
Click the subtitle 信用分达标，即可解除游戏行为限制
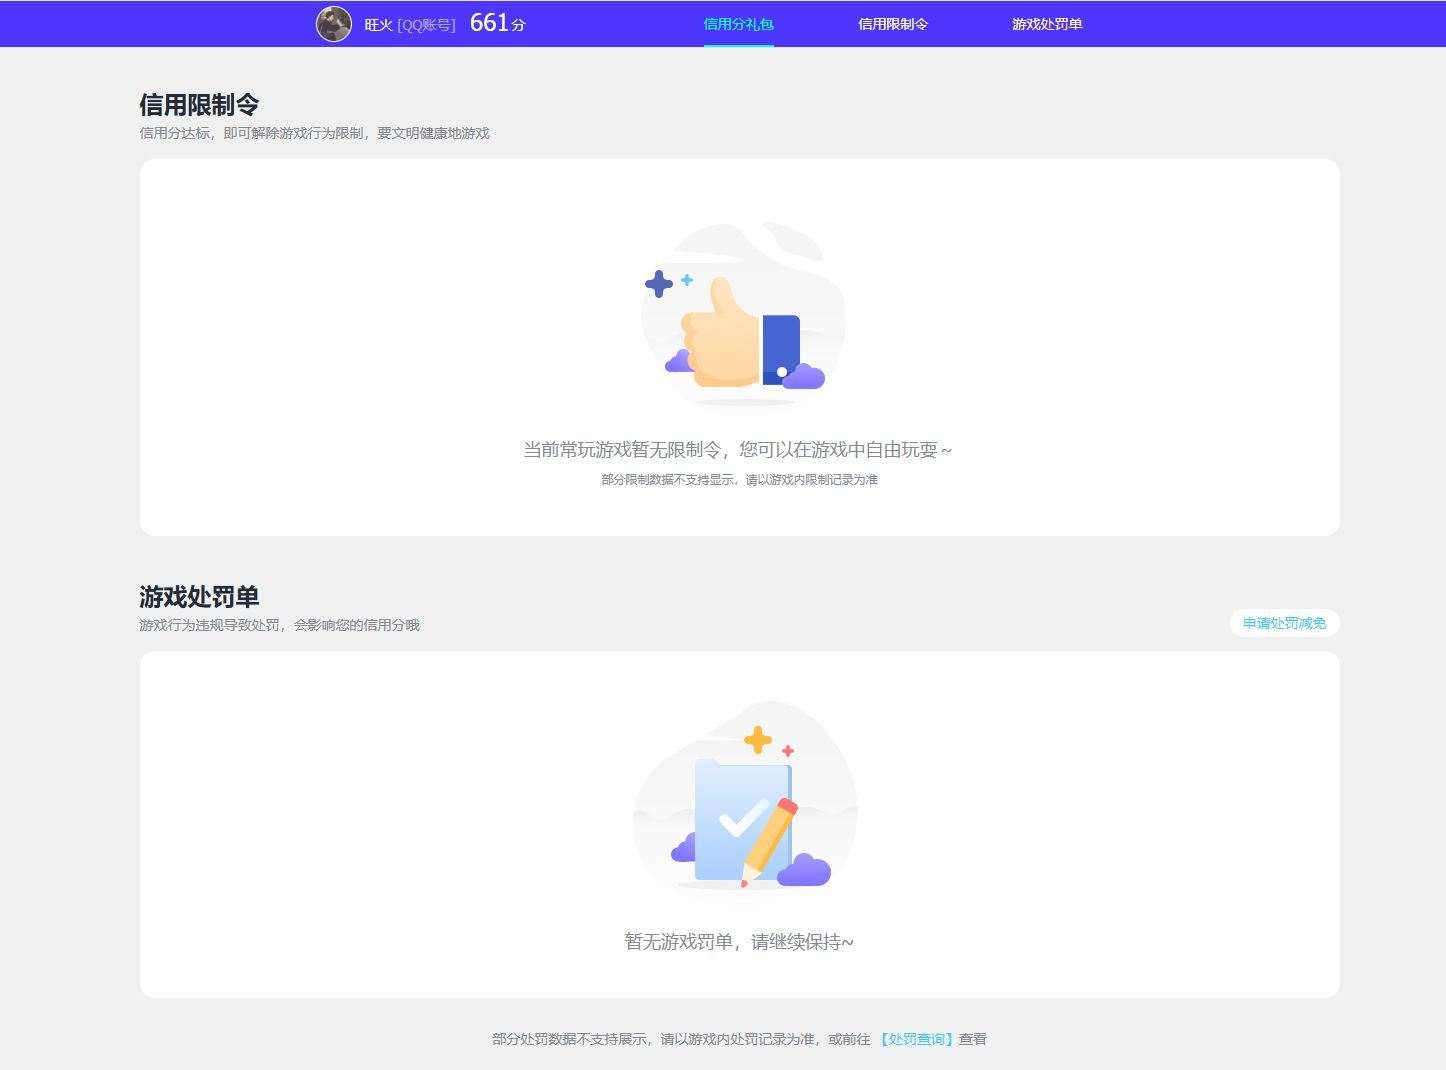tap(251, 133)
